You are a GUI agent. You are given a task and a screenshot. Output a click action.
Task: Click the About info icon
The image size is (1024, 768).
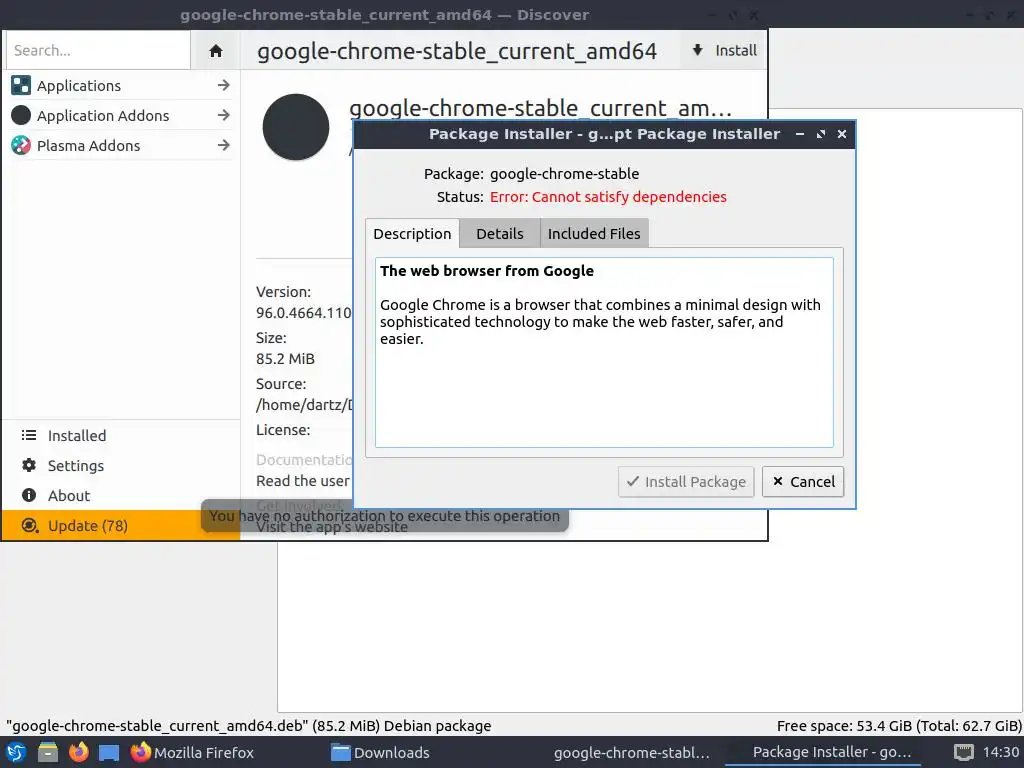pyautogui.click(x=29, y=495)
